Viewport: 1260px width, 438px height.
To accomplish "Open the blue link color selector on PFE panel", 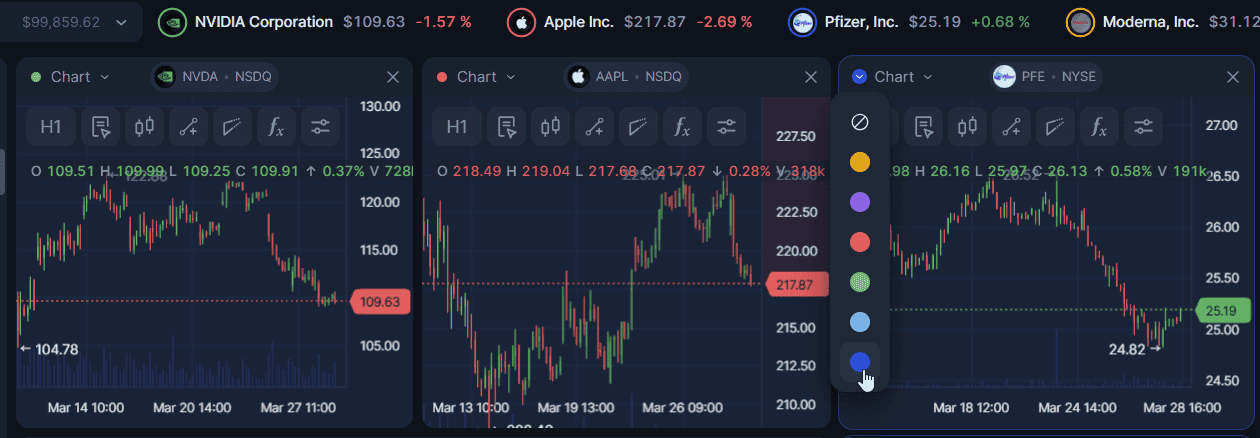I will tap(859, 77).
